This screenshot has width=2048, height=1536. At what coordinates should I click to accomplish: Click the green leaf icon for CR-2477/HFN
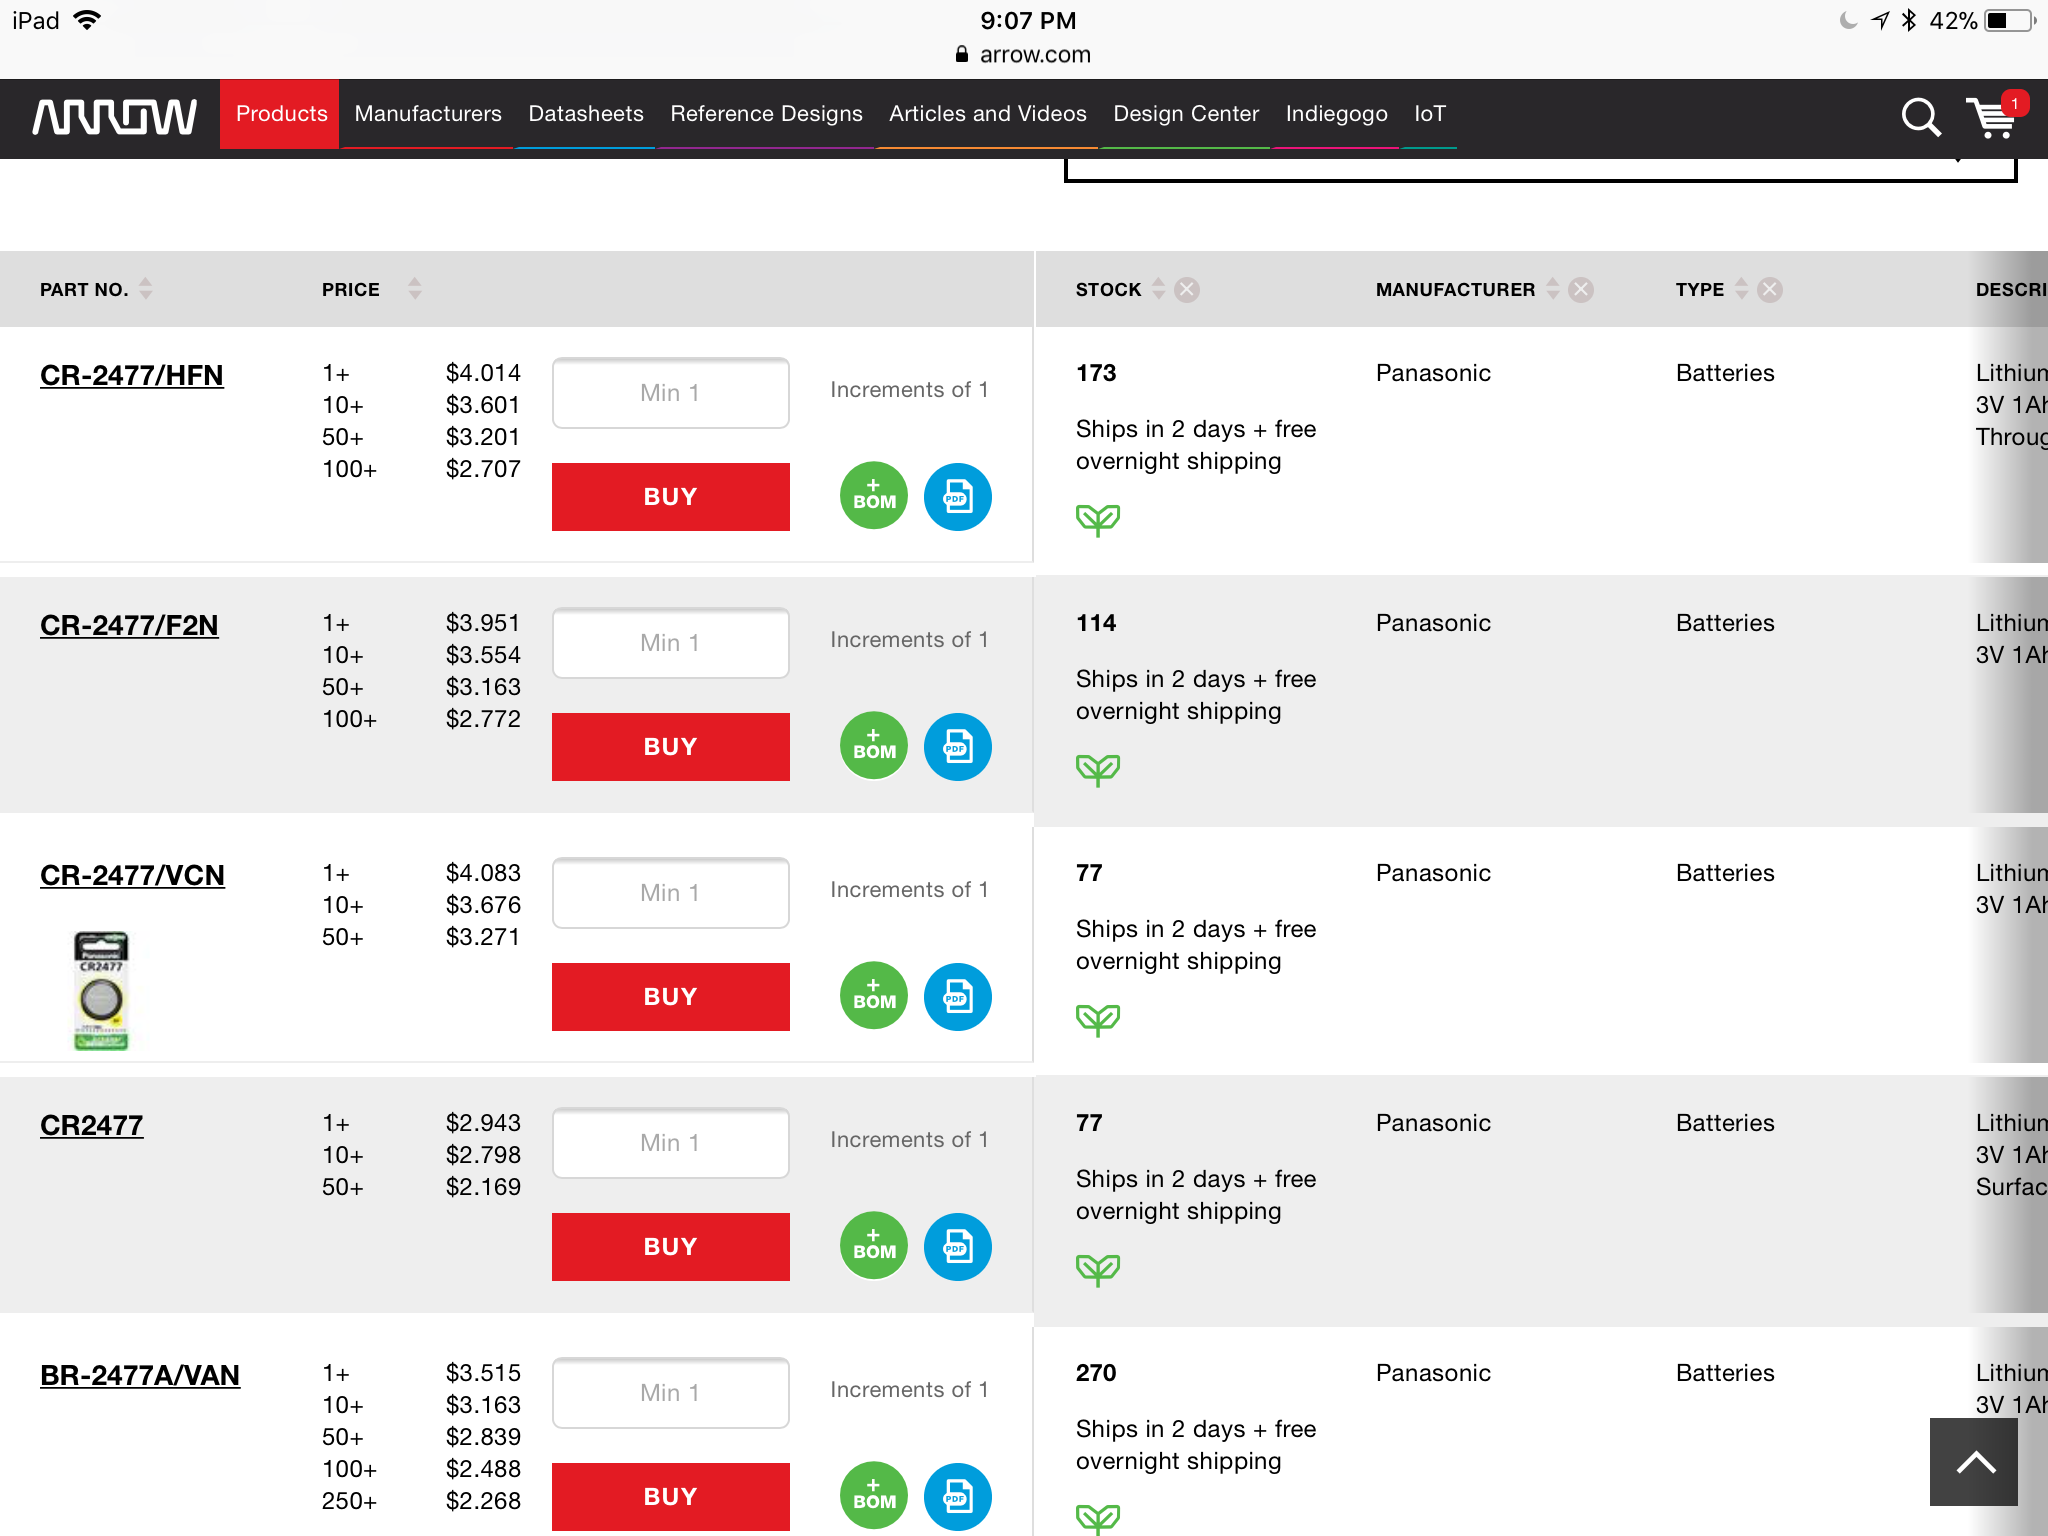click(1097, 519)
